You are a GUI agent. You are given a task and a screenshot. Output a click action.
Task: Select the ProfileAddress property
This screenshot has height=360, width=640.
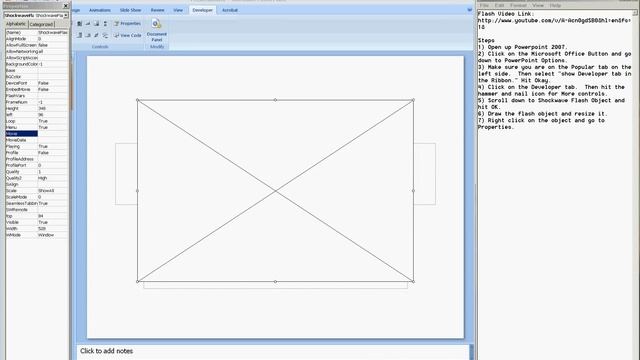pyautogui.click(x=37, y=159)
